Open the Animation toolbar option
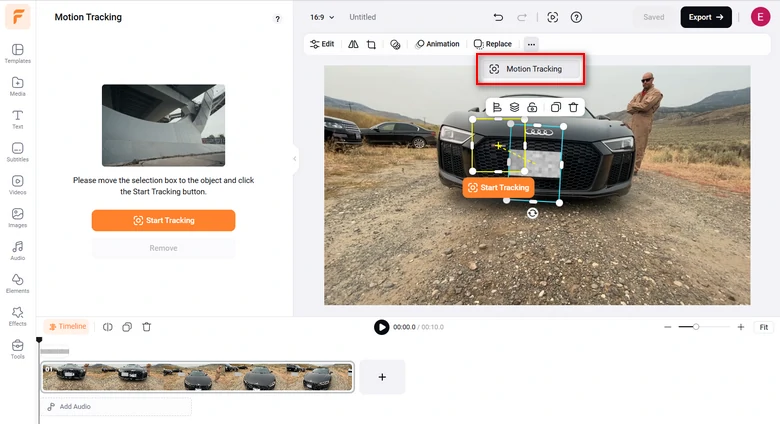The width and height of the screenshot is (780, 424). 438,44
